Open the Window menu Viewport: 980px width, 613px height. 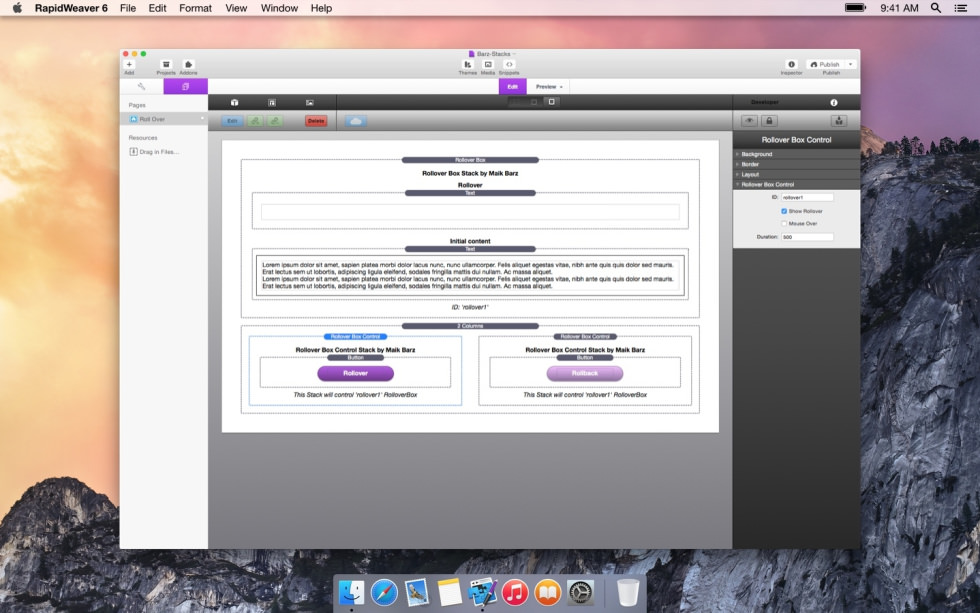pos(279,8)
